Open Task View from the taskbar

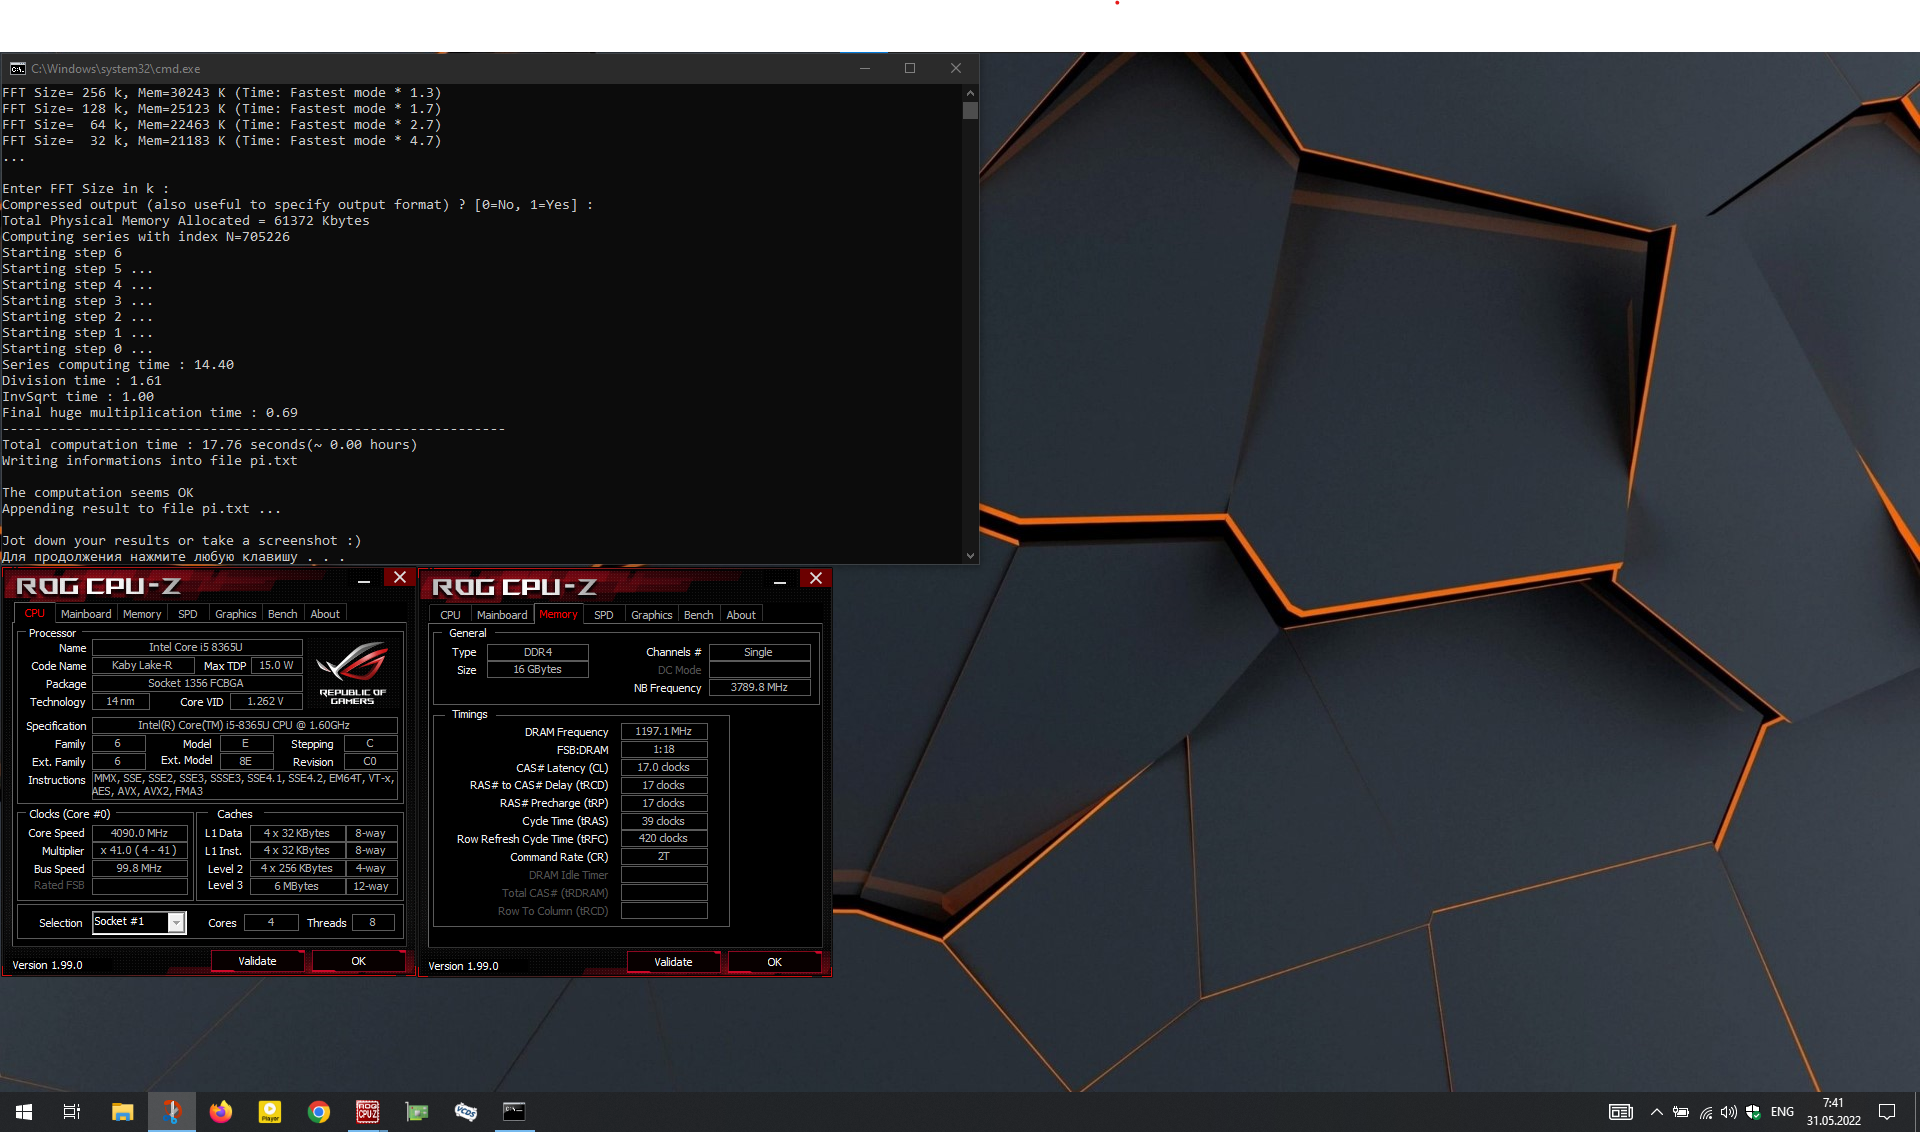(x=72, y=1111)
